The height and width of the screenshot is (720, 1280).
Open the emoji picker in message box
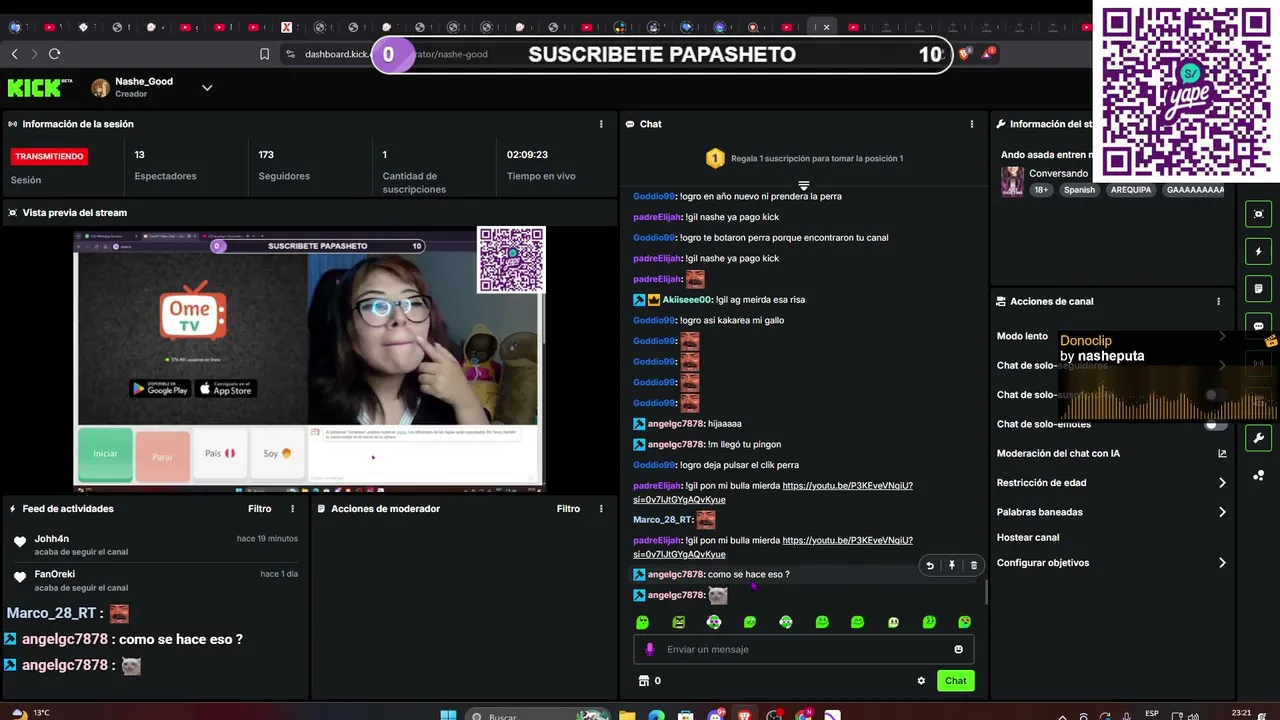pyautogui.click(x=958, y=649)
